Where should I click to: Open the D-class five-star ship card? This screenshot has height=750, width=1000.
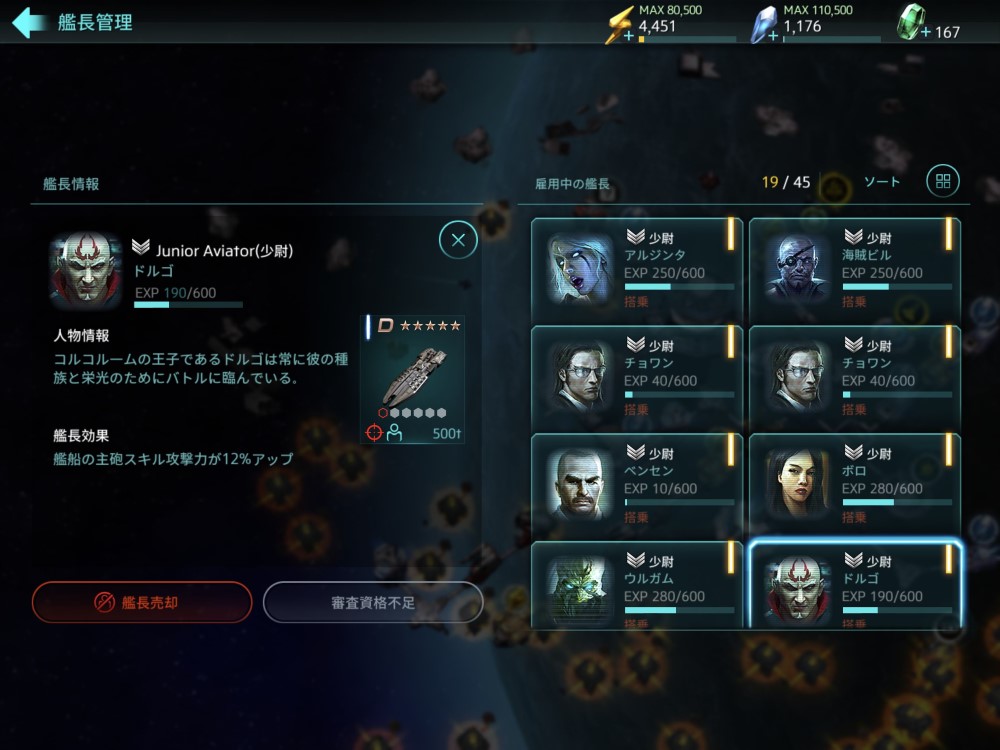pyautogui.click(x=412, y=379)
